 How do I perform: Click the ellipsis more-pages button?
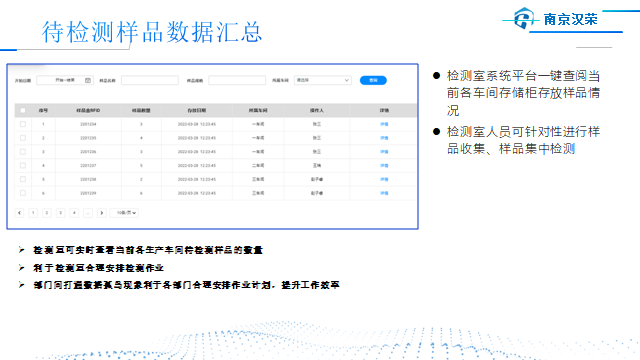(88, 213)
